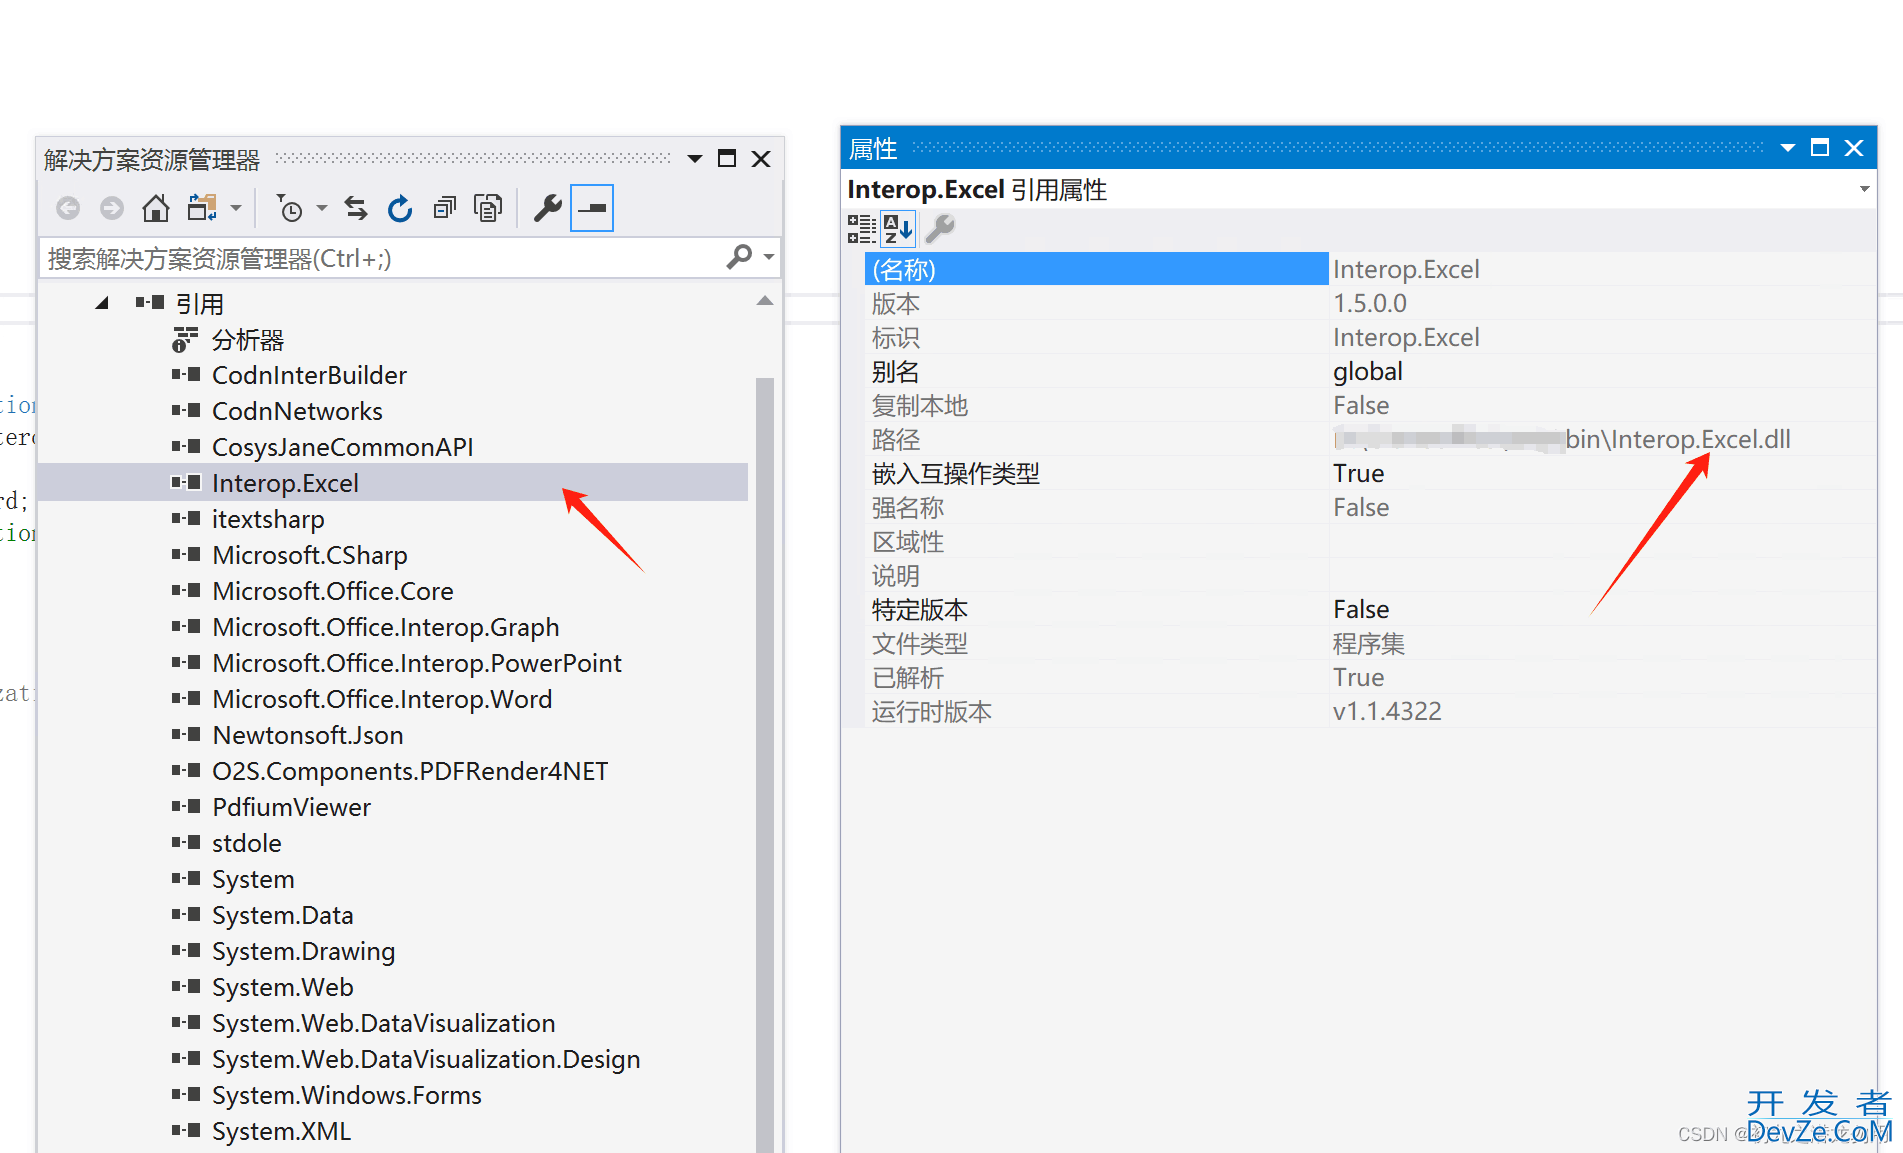Select the 强名称 property label
Screen dimensions: 1903x1153
pos(907,507)
